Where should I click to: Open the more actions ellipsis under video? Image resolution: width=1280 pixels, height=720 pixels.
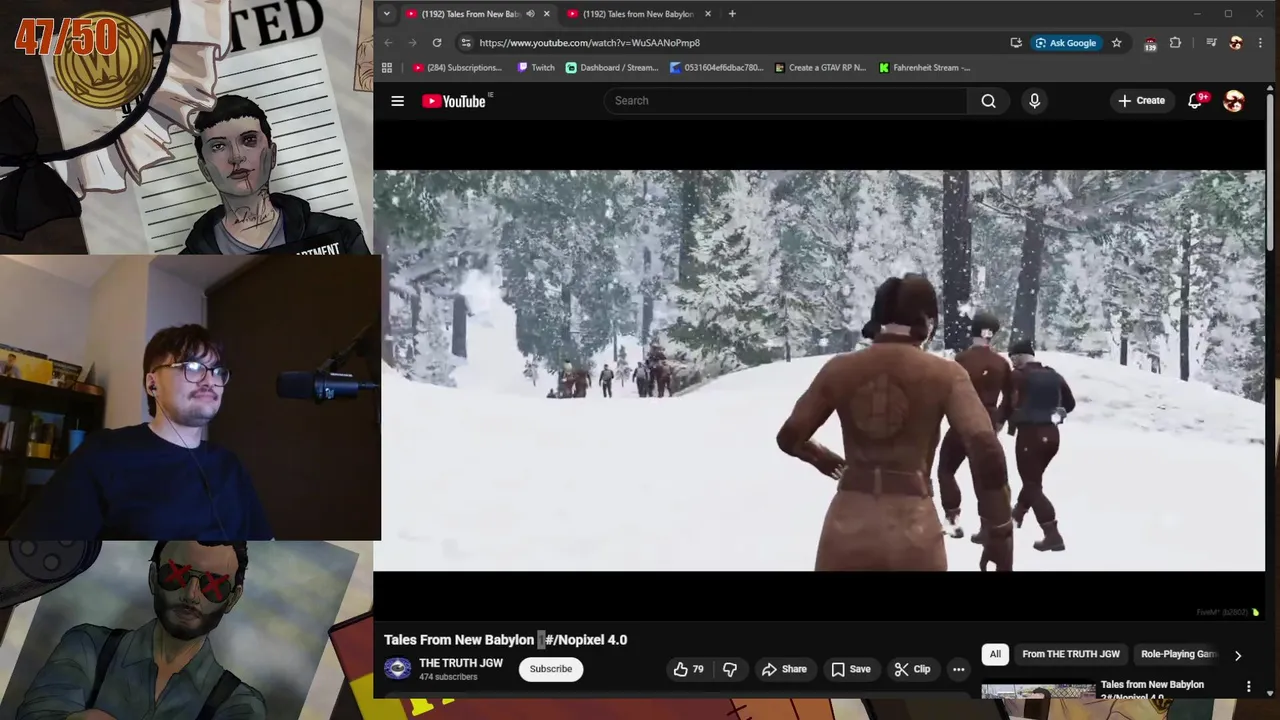tap(958, 669)
